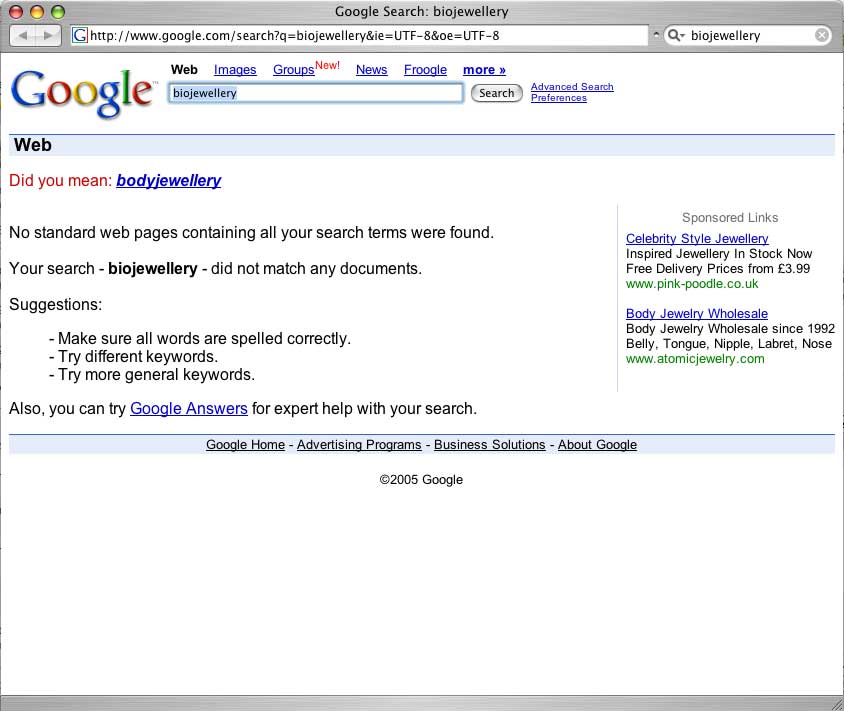Click the Google Search button

tap(496, 93)
